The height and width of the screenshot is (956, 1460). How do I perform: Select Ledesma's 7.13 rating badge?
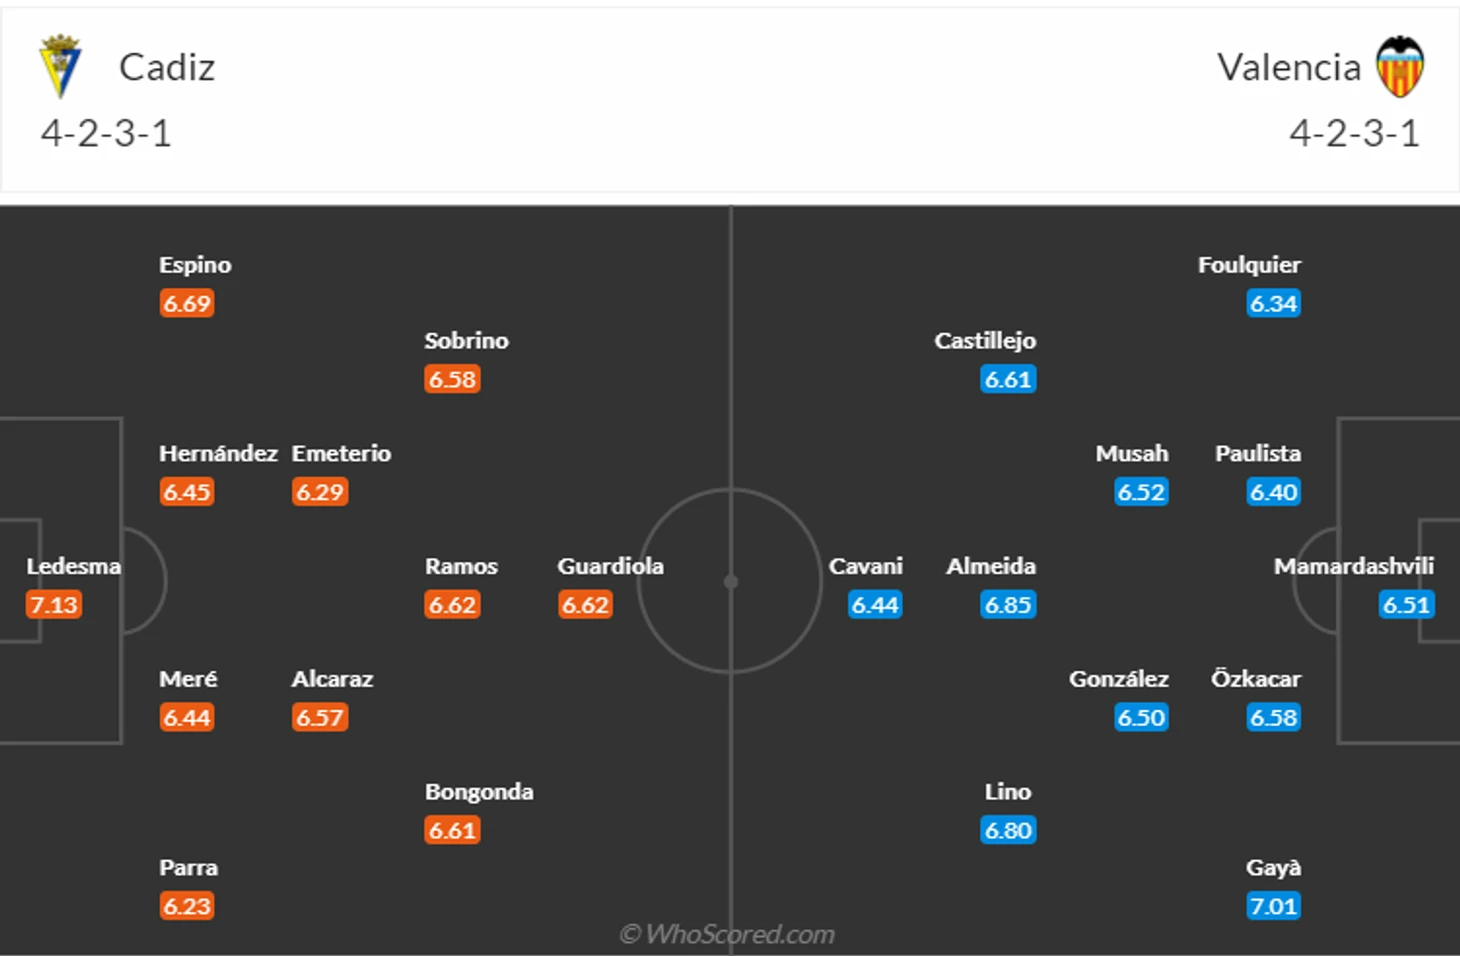coord(54,605)
